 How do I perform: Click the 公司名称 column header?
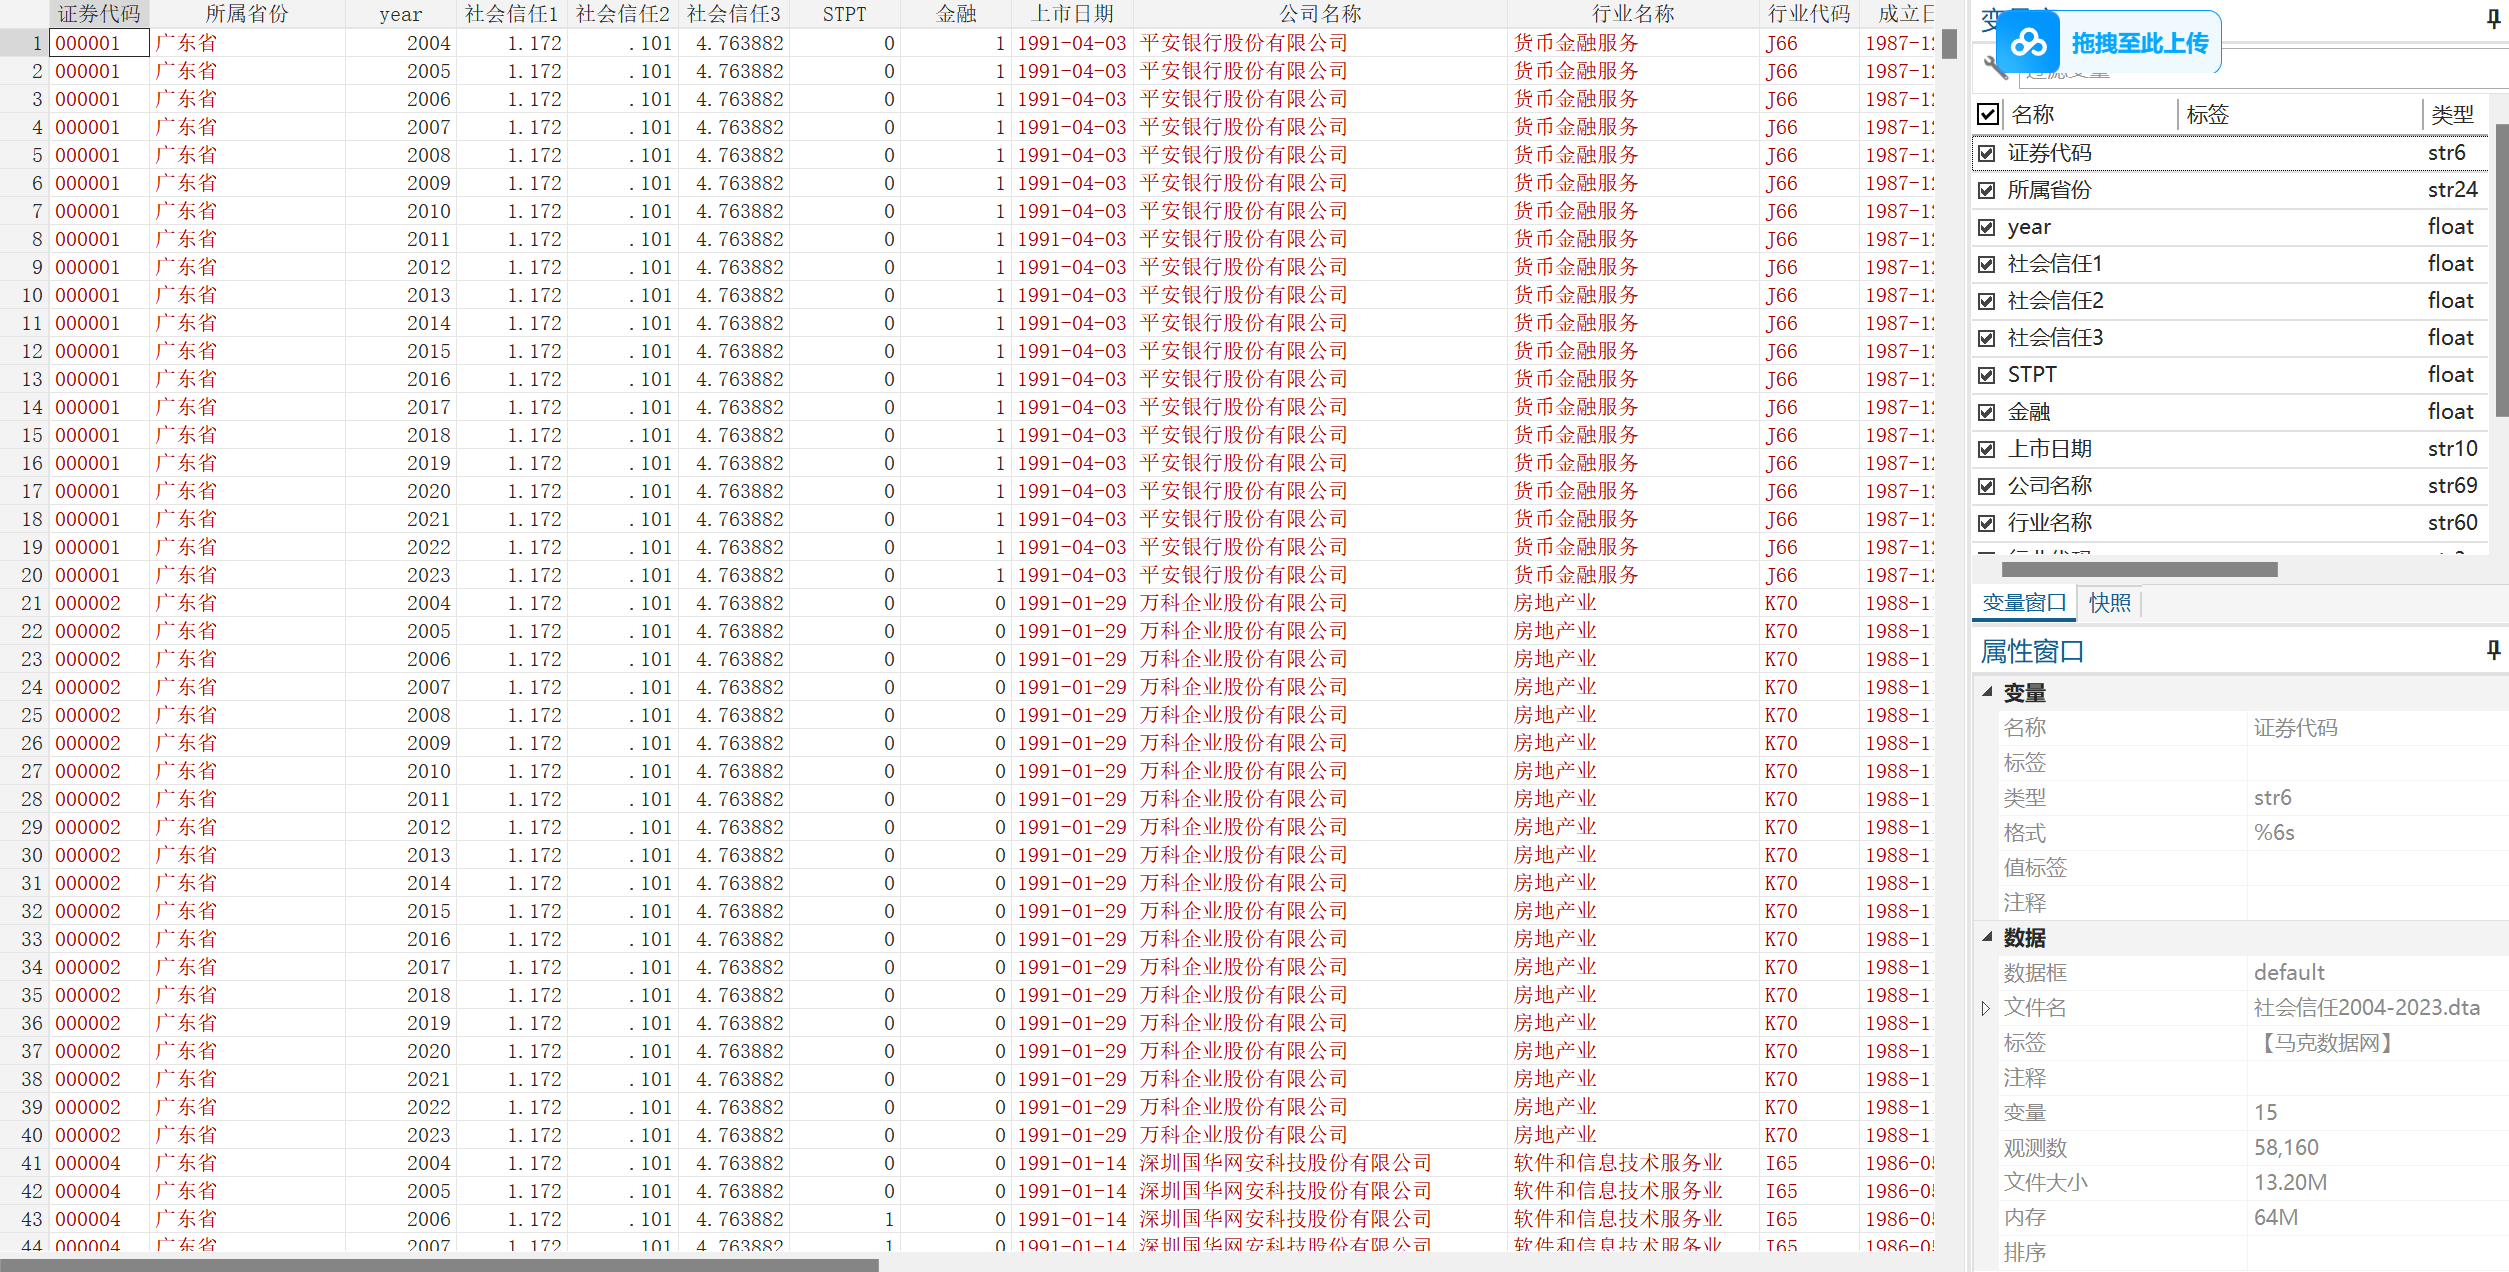(1320, 14)
